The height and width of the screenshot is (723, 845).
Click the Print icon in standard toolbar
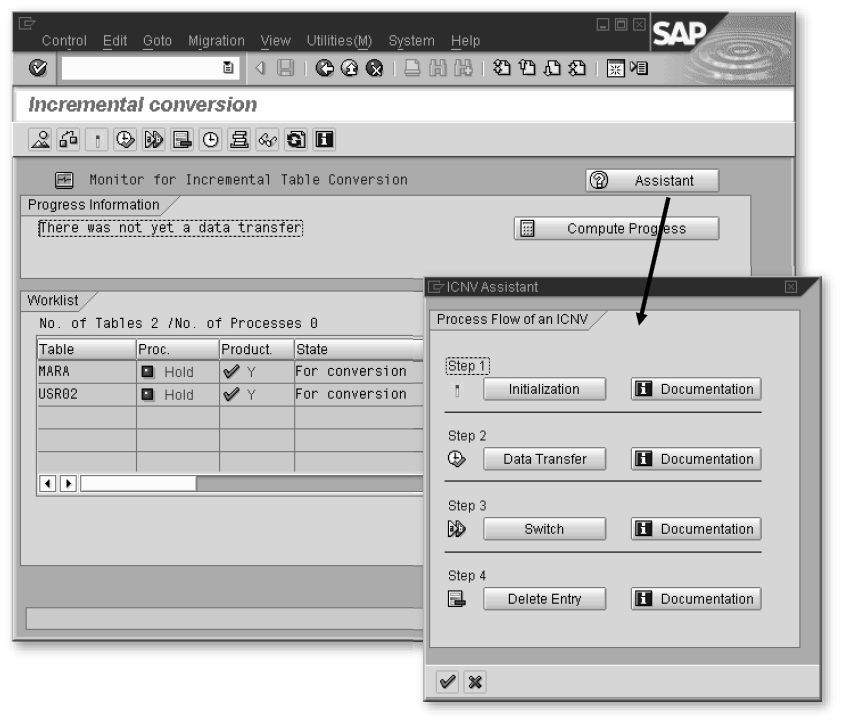[412, 68]
